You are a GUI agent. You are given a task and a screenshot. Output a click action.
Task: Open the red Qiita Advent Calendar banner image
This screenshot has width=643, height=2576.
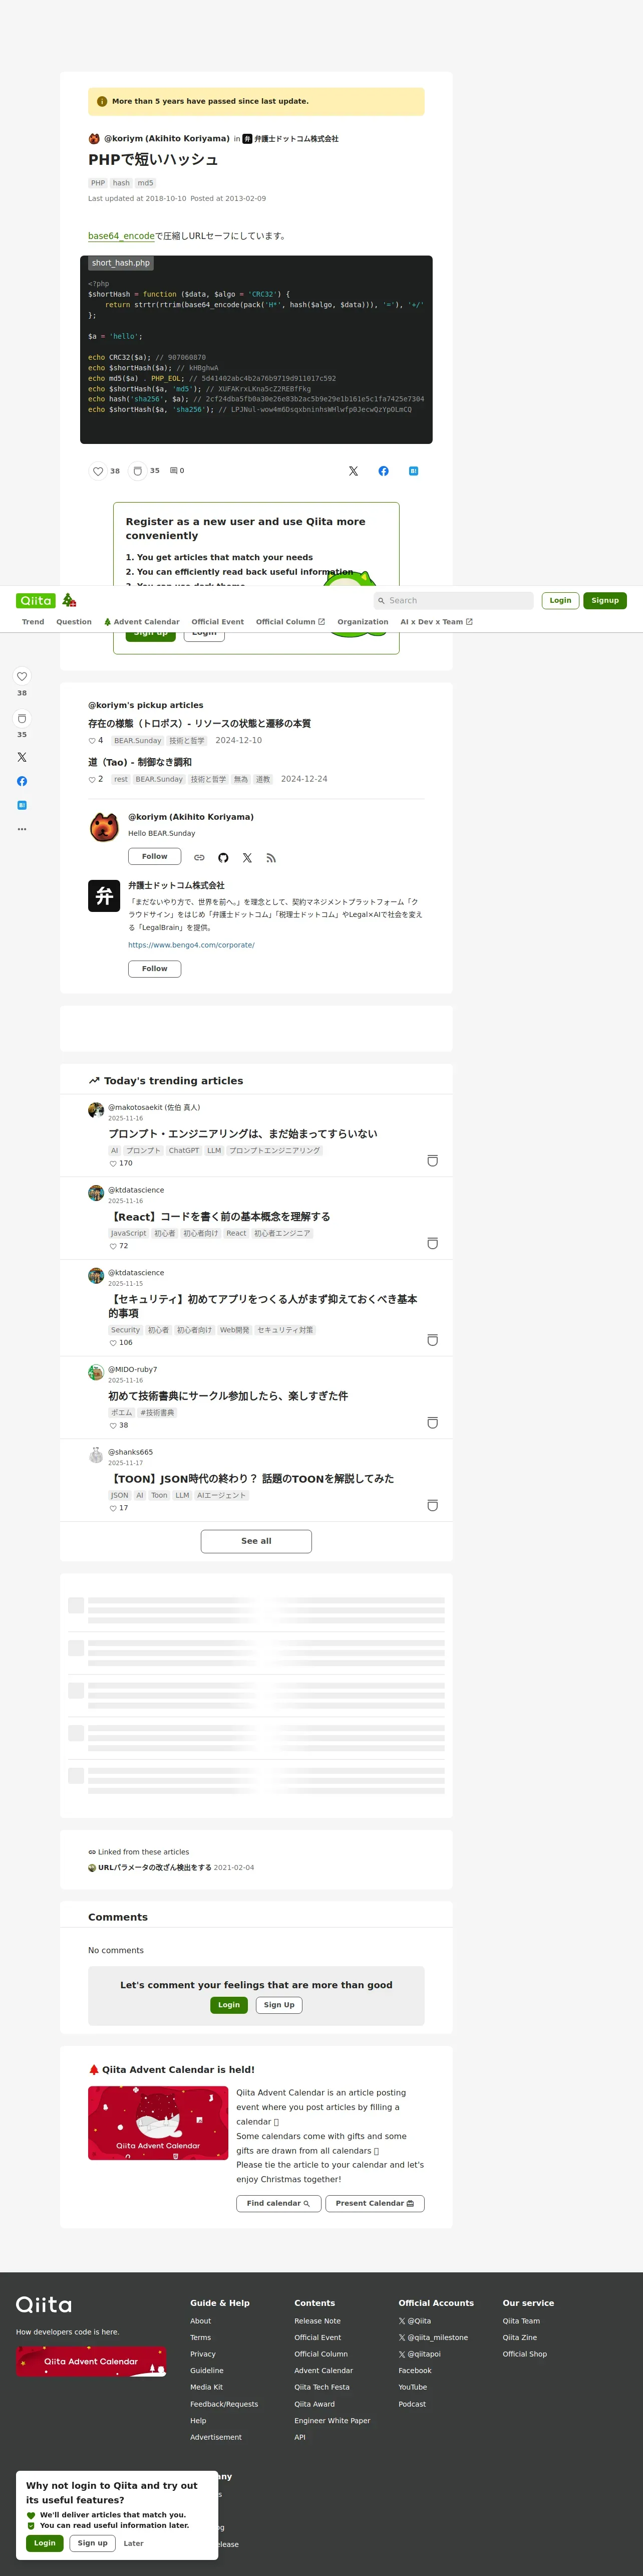(158, 2123)
